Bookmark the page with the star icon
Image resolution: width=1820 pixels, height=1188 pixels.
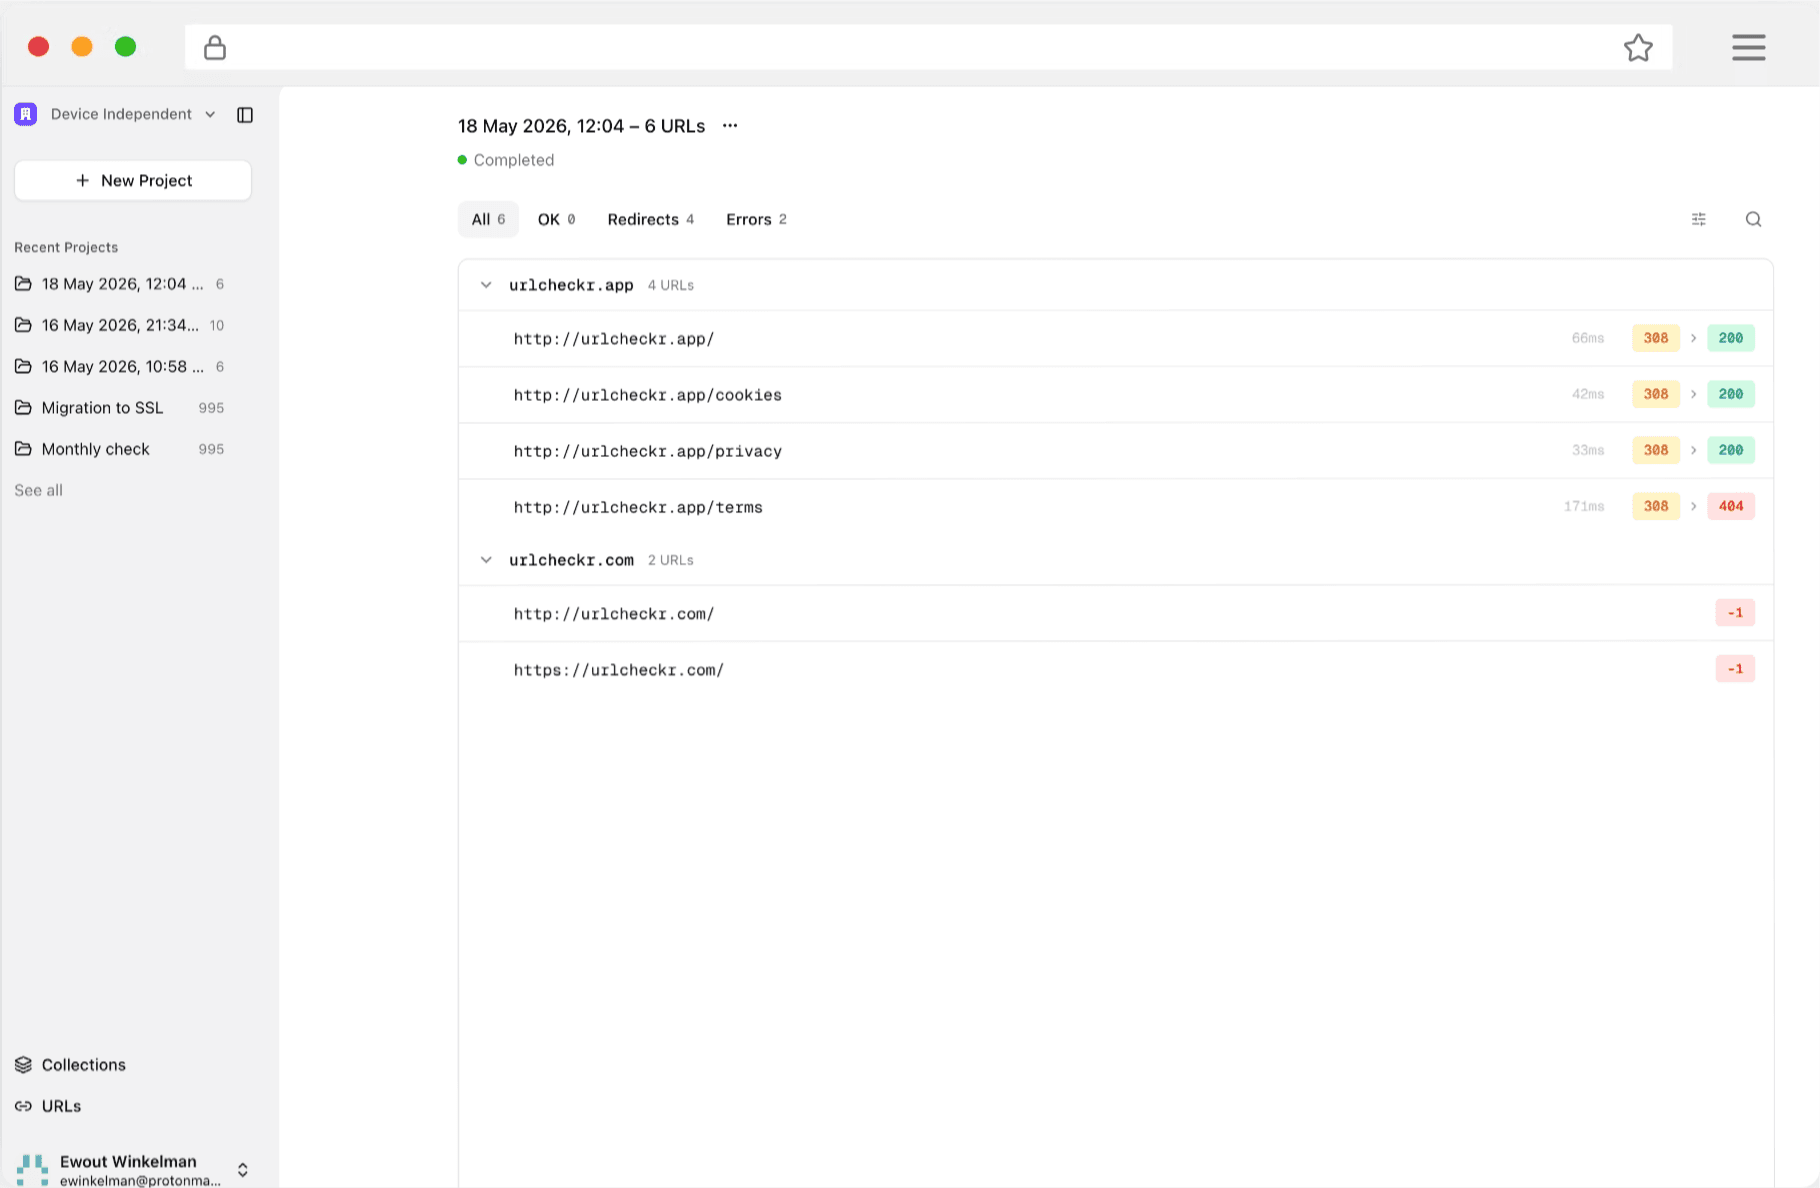(x=1638, y=47)
